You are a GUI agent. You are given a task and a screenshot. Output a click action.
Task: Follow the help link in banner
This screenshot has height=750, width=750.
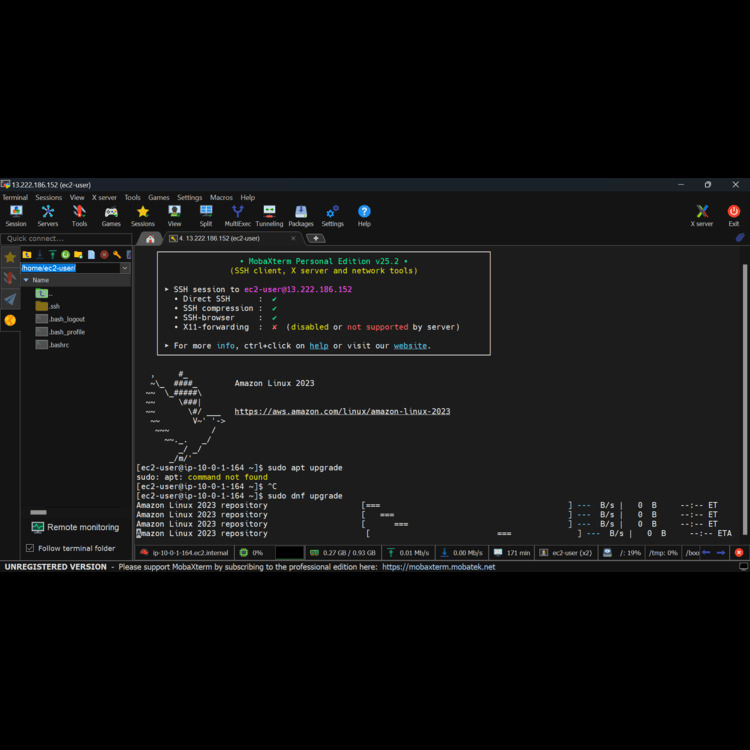[319, 346]
